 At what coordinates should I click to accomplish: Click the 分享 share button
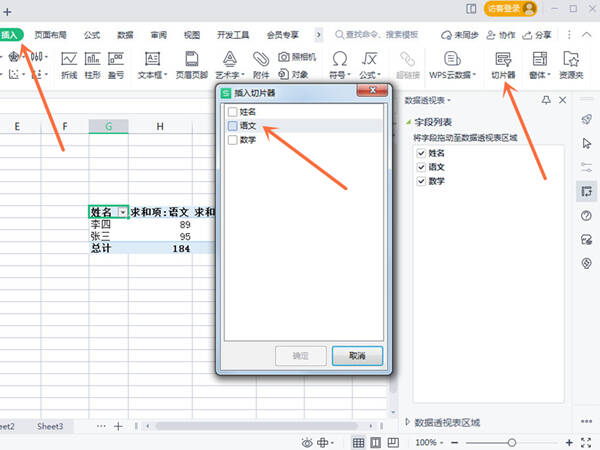point(537,35)
